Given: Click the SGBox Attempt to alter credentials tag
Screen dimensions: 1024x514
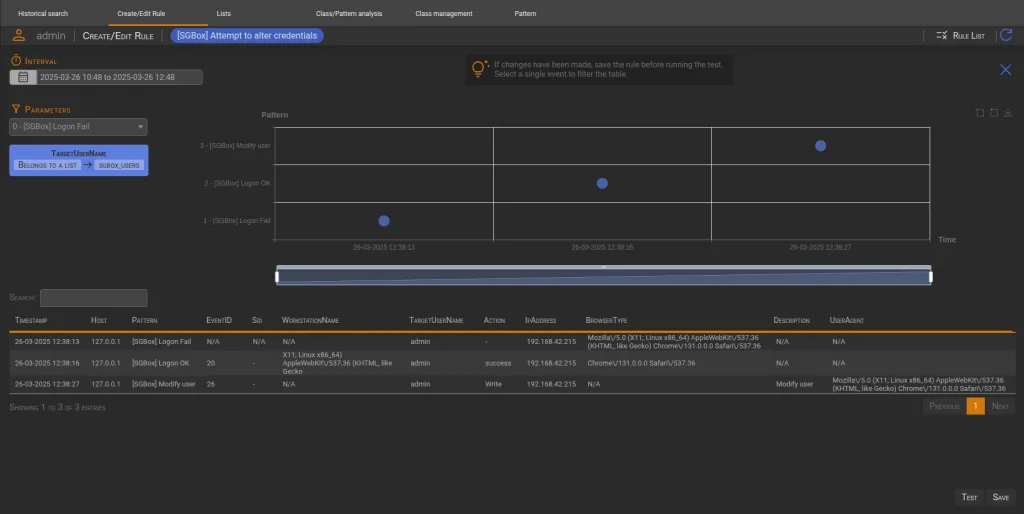Looking at the screenshot, I should (x=247, y=36).
